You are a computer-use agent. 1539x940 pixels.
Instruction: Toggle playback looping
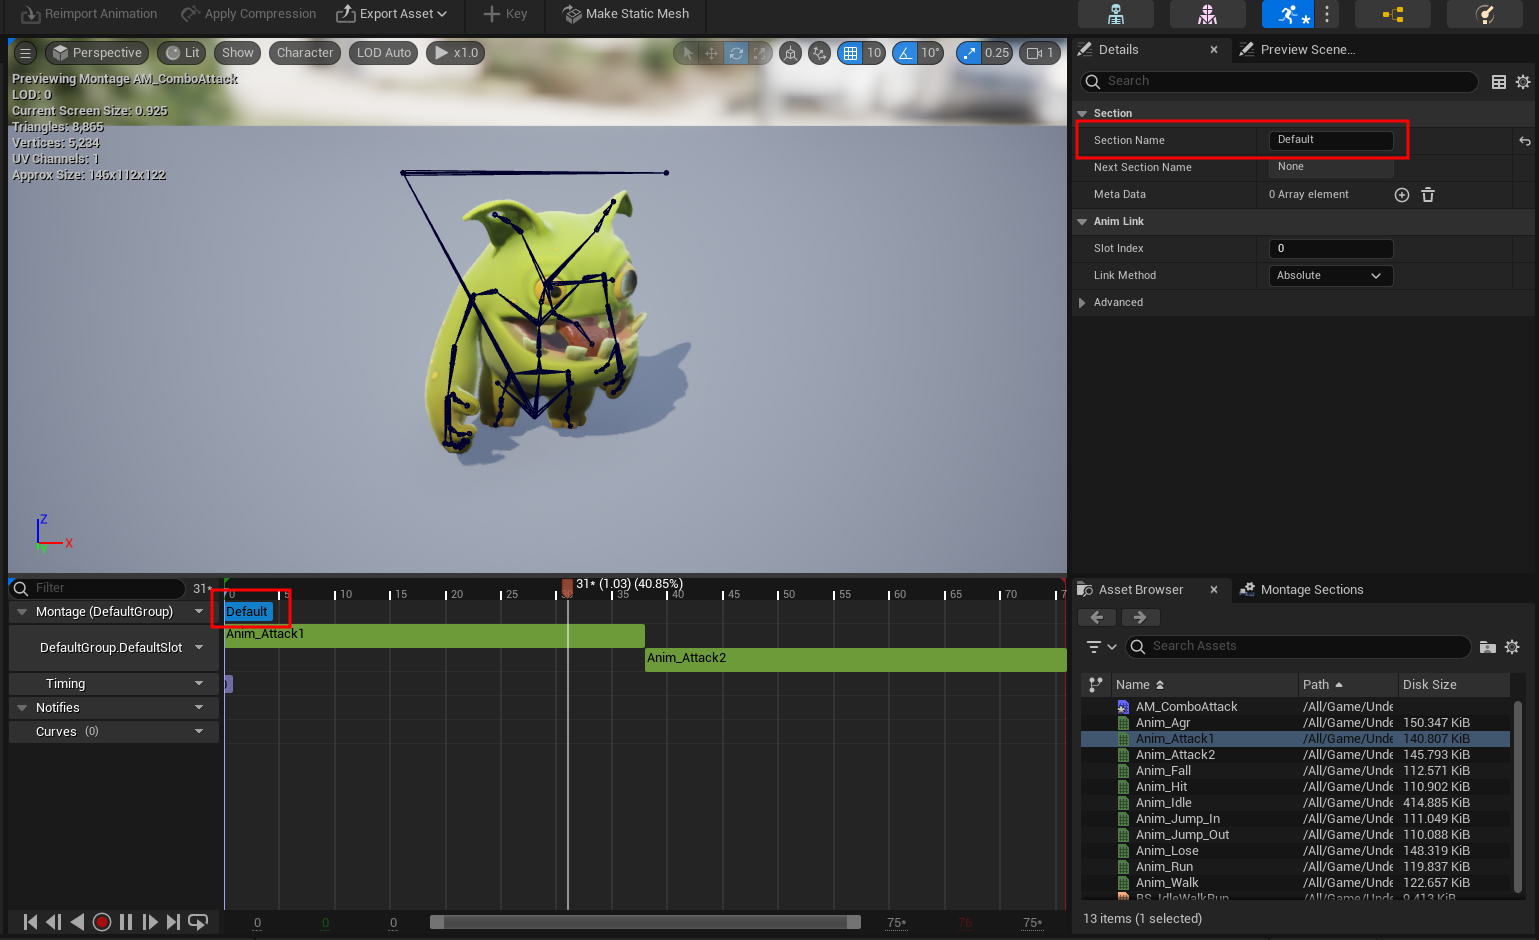pos(198,922)
